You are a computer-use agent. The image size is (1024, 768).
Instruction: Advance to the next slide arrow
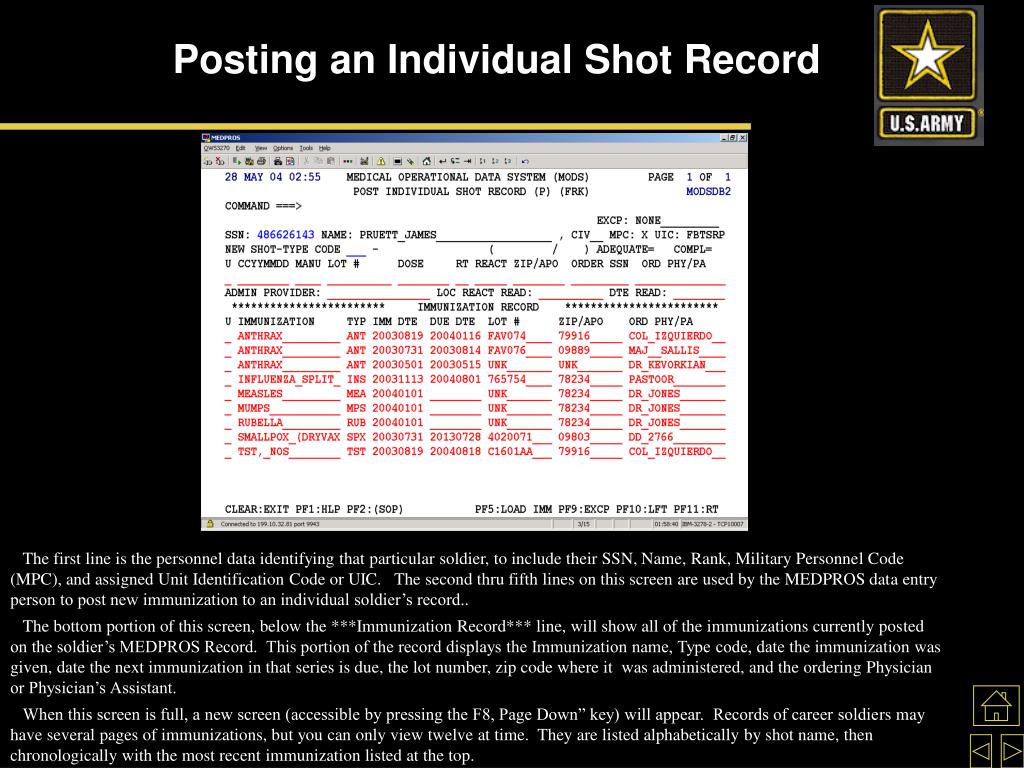(x=1012, y=751)
